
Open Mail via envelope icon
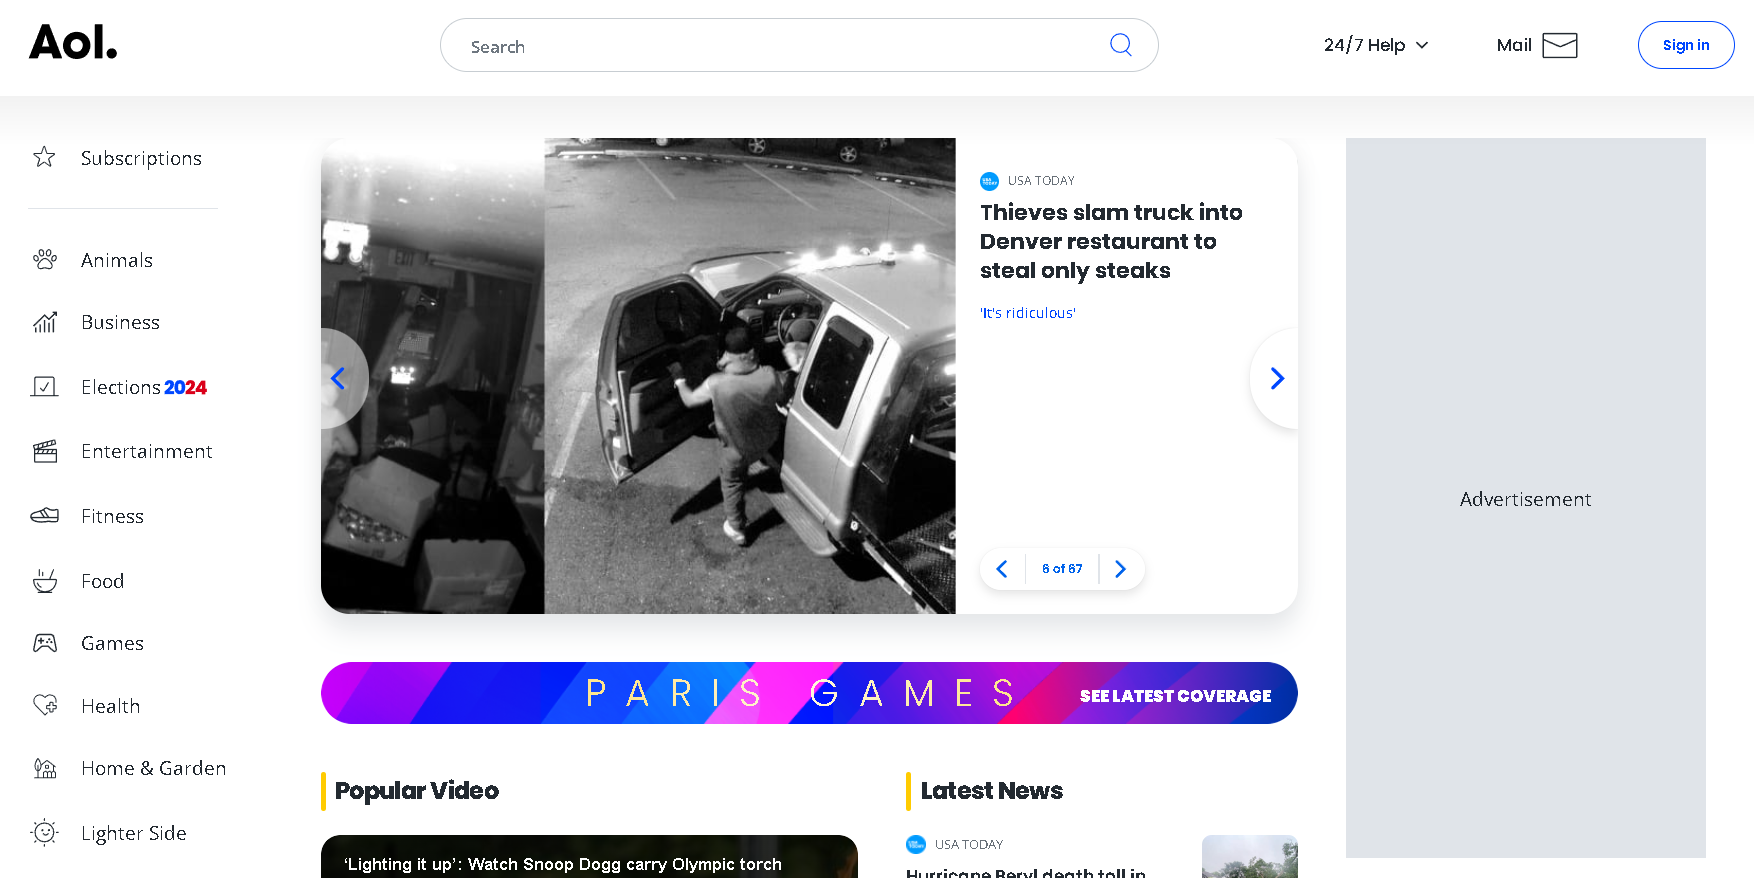coord(1559,45)
